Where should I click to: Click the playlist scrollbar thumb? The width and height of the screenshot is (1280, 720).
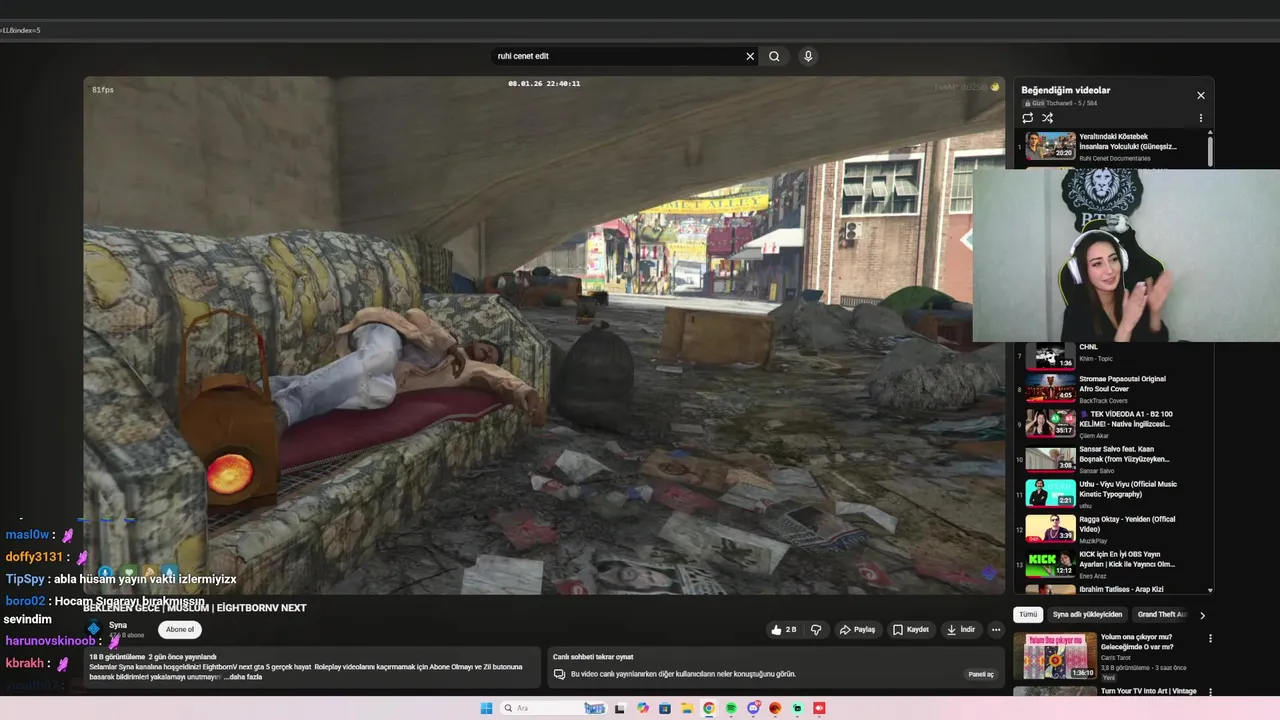1210,151
